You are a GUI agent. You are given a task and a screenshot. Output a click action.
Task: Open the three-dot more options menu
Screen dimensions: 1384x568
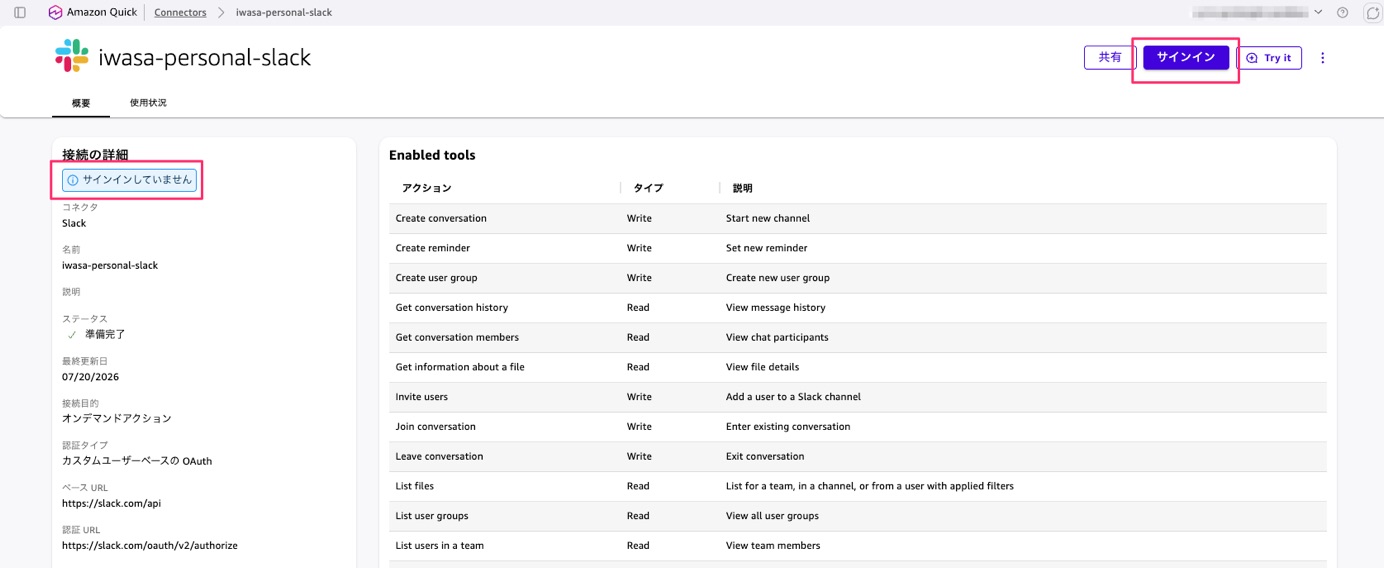tap(1322, 58)
